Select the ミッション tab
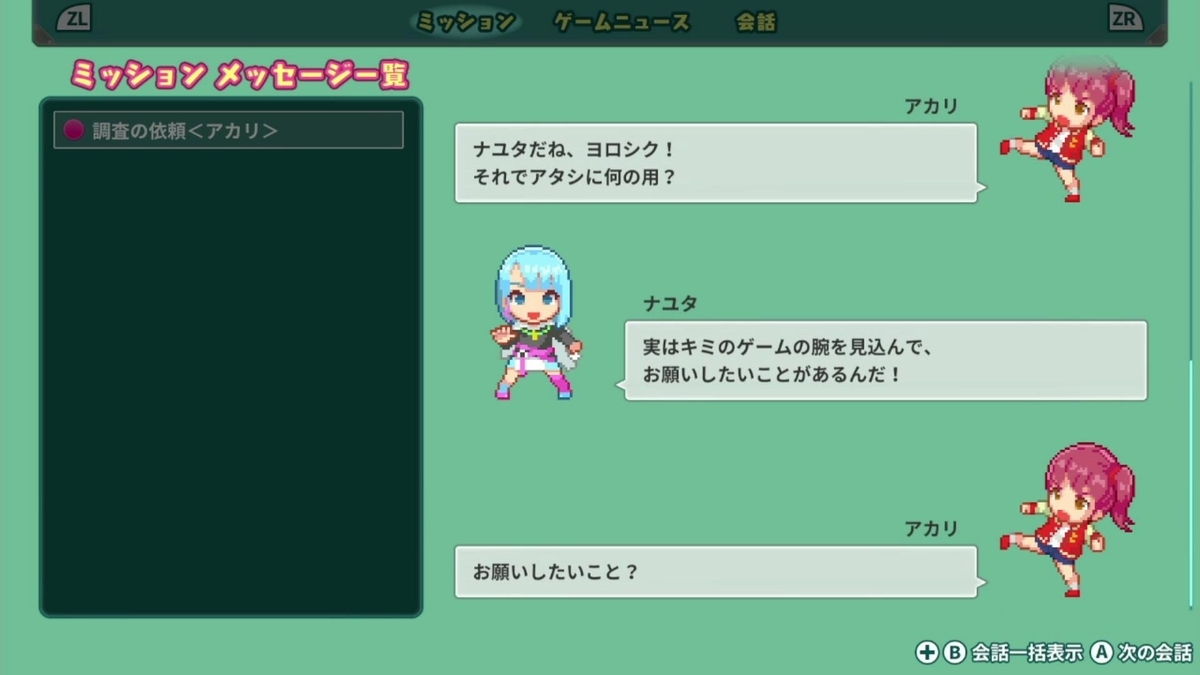 click(x=465, y=22)
